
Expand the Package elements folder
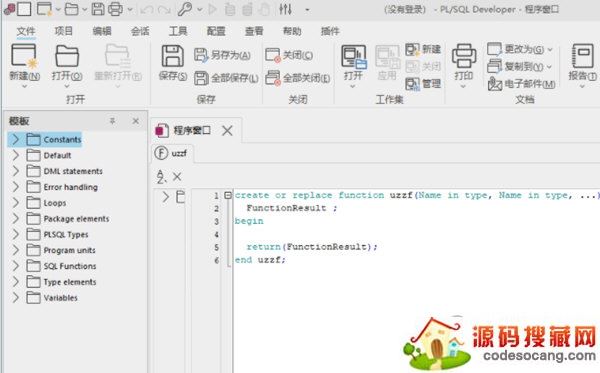(15, 218)
